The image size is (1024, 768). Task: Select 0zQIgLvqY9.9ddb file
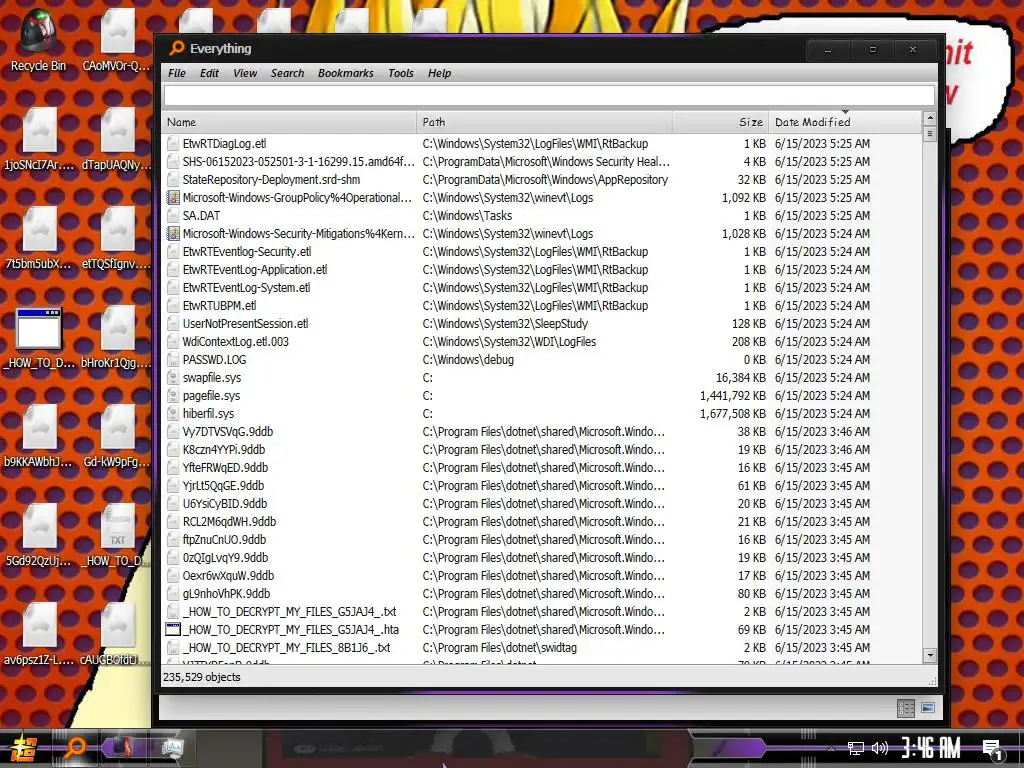[x=542, y=558]
